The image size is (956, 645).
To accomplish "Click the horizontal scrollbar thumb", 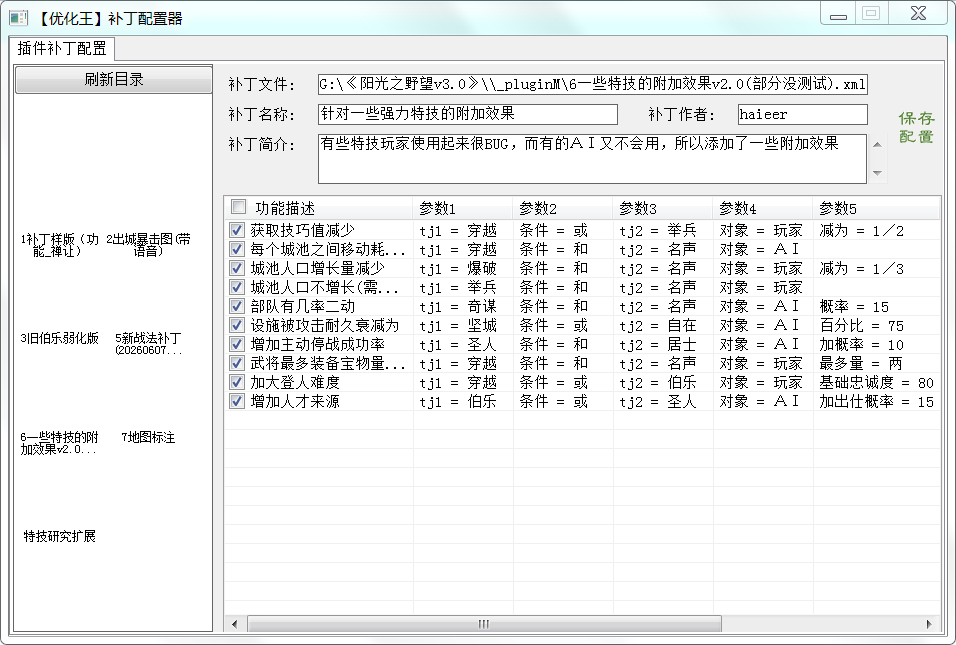I will 484,624.
